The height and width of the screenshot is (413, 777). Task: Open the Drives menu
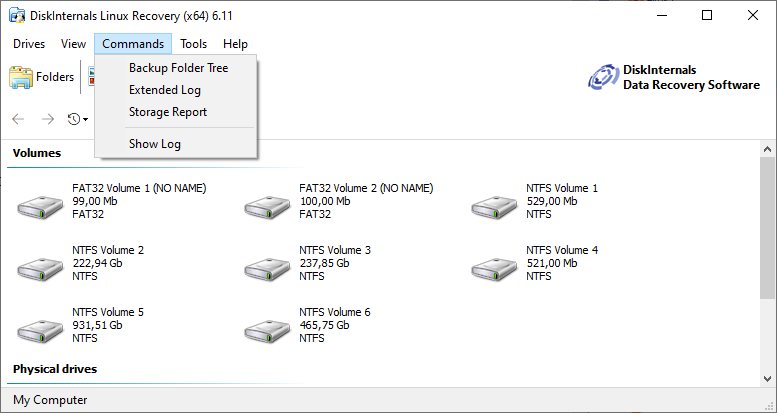click(x=29, y=44)
